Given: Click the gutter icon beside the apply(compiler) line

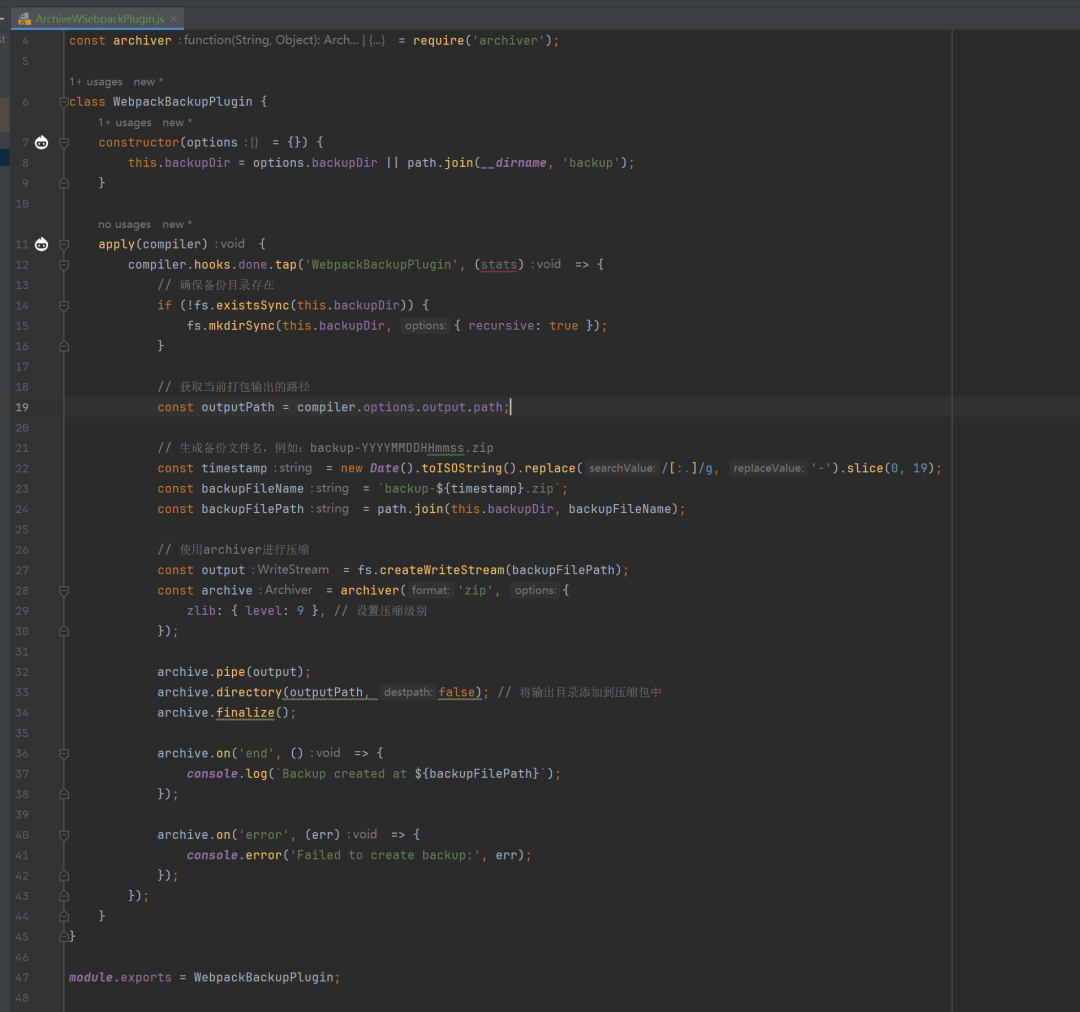Looking at the screenshot, I should tap(41, 245).
